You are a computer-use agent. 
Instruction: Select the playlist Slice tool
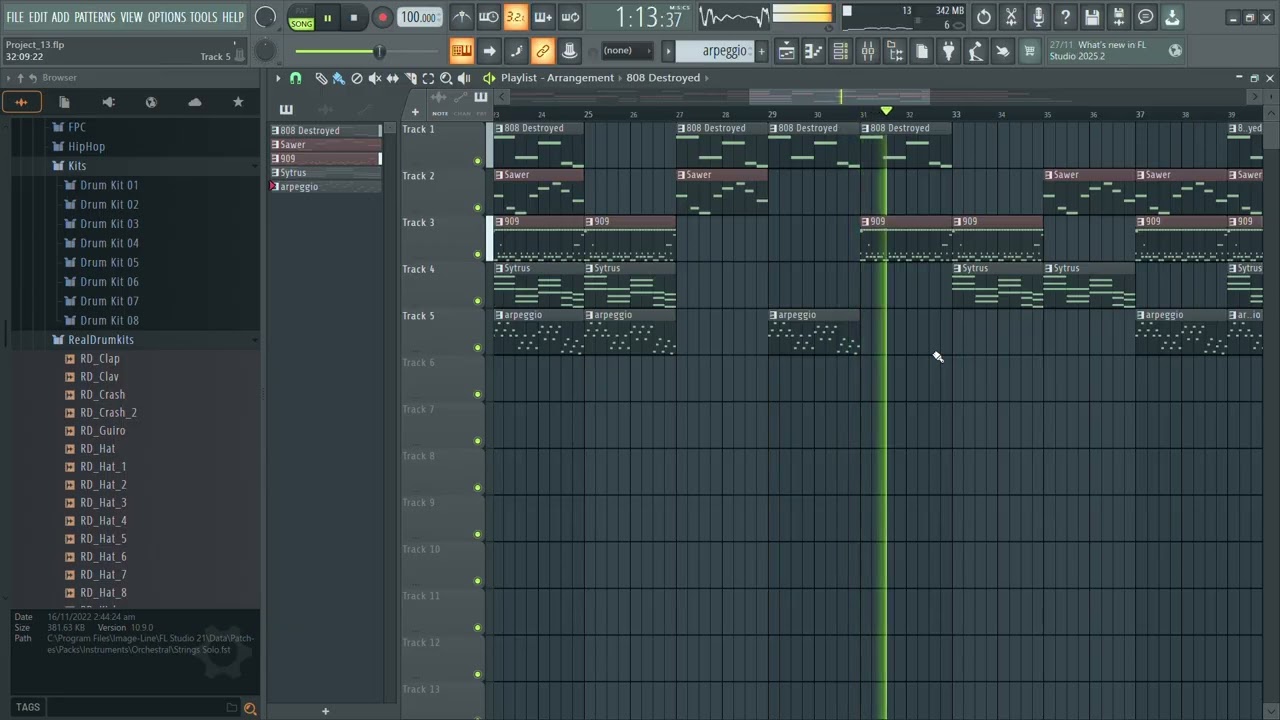[411, 78]
